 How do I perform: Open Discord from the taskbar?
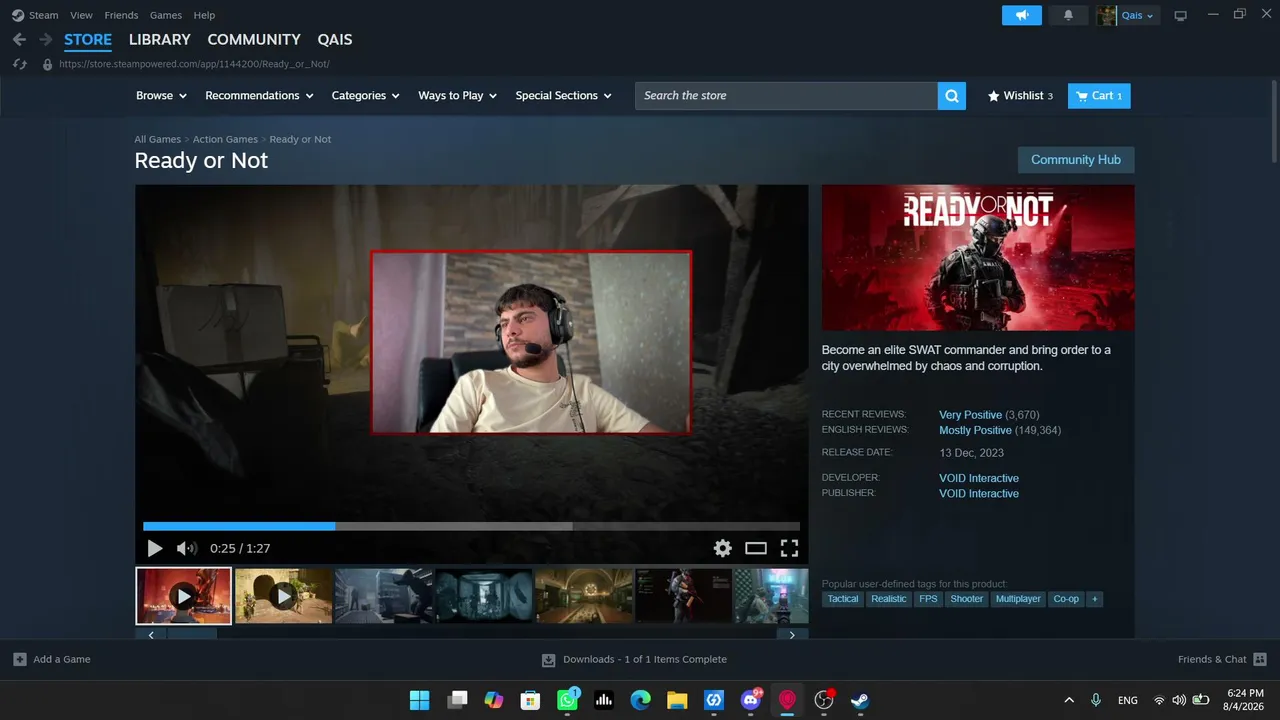751,700
